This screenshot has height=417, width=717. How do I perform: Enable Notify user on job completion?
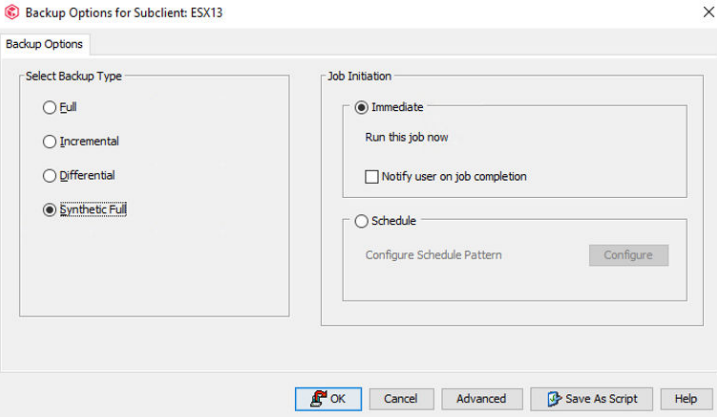pos(373,176)
